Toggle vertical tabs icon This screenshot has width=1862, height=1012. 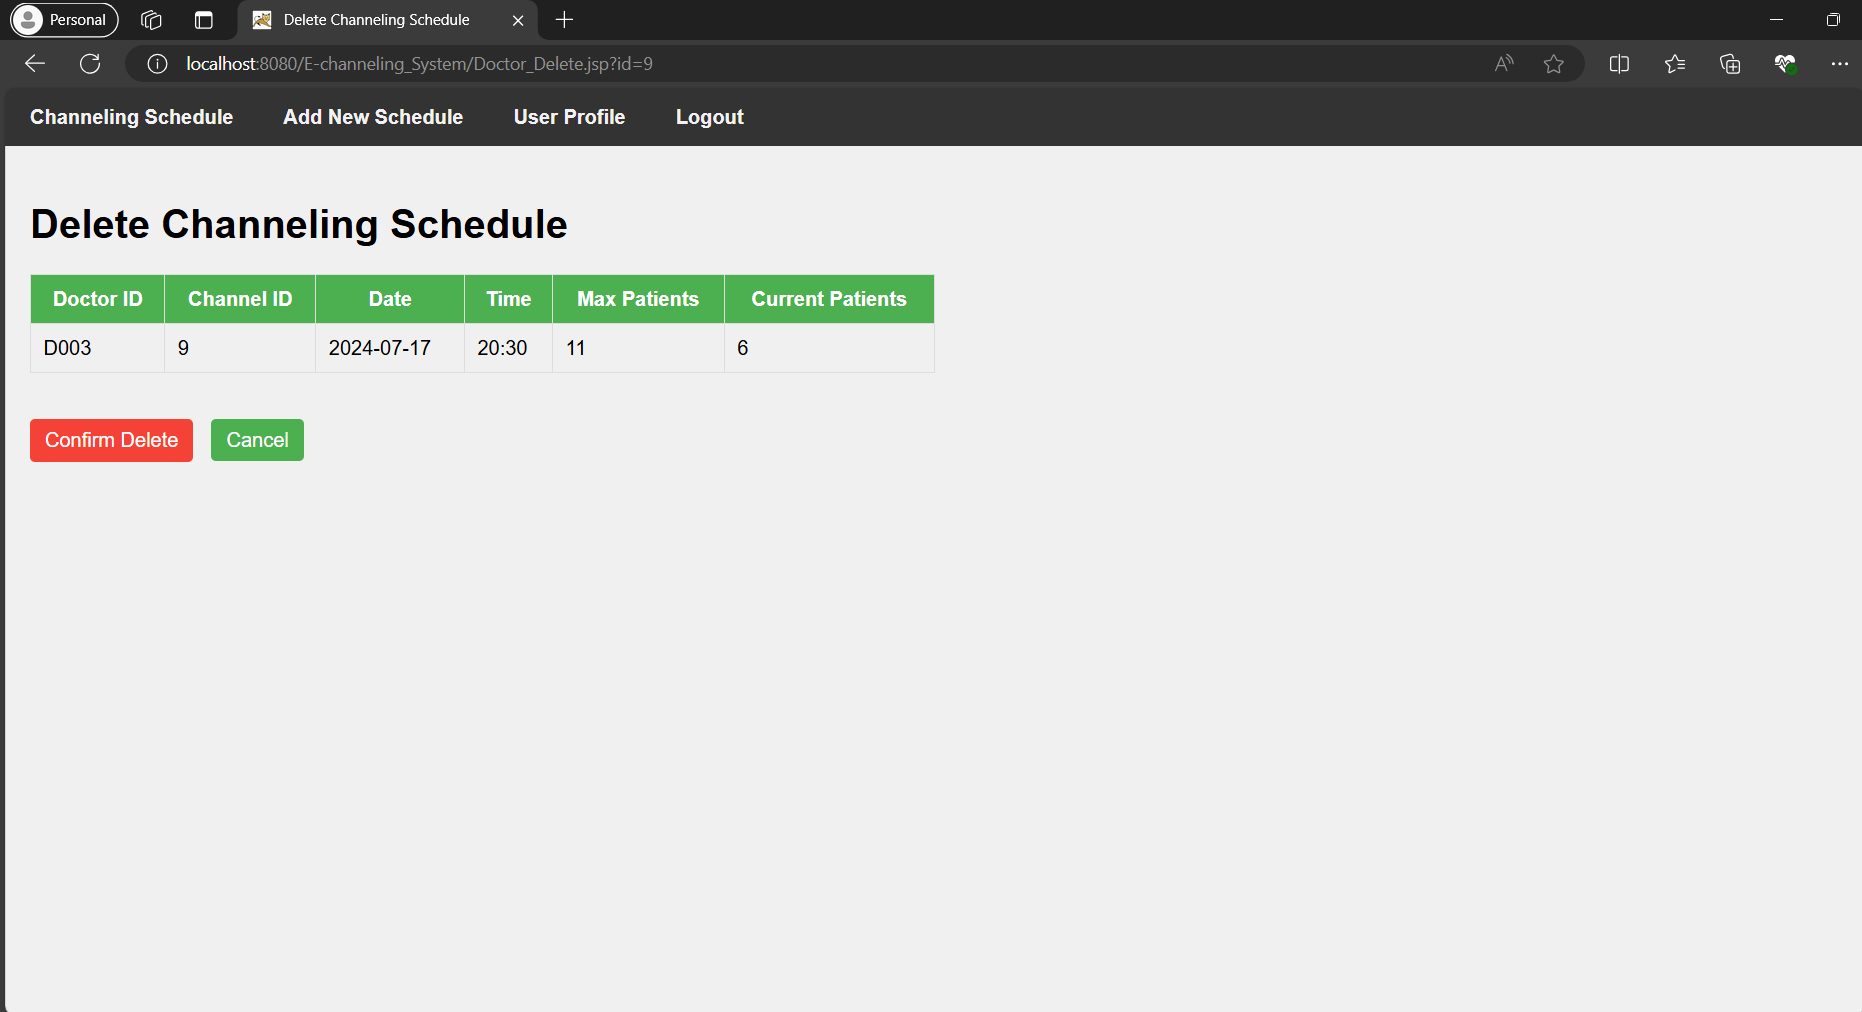204,20
